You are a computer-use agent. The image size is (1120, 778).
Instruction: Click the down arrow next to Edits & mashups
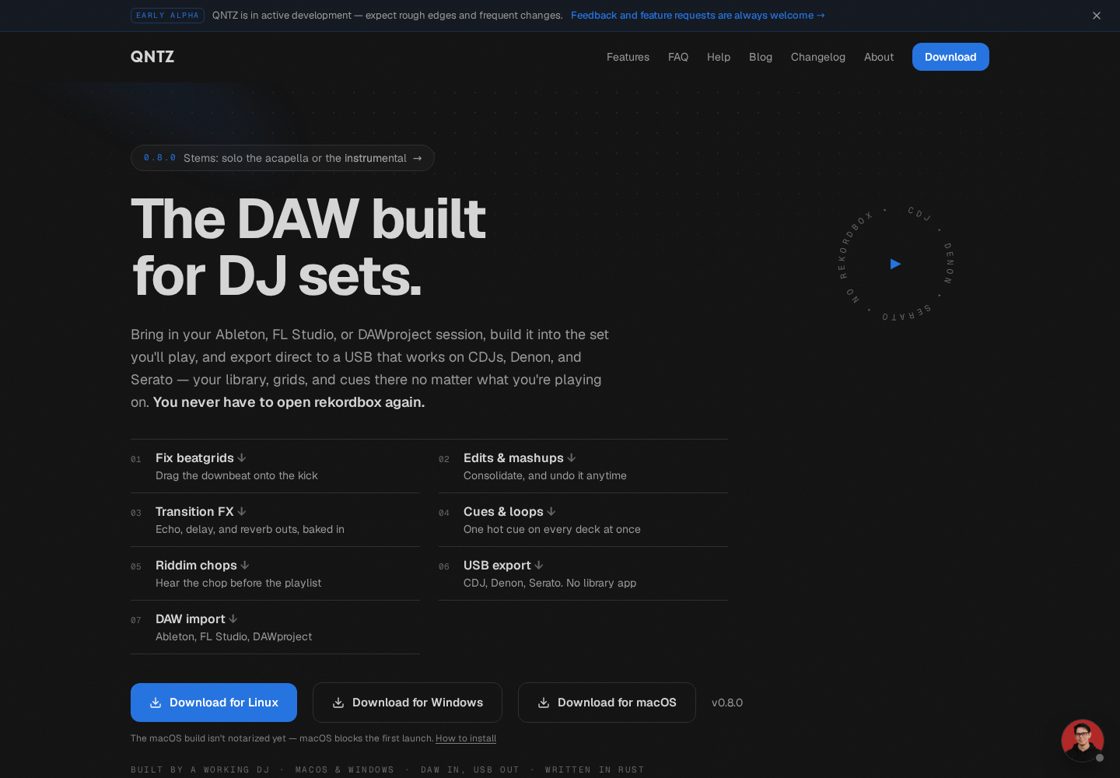coord(571,458)
